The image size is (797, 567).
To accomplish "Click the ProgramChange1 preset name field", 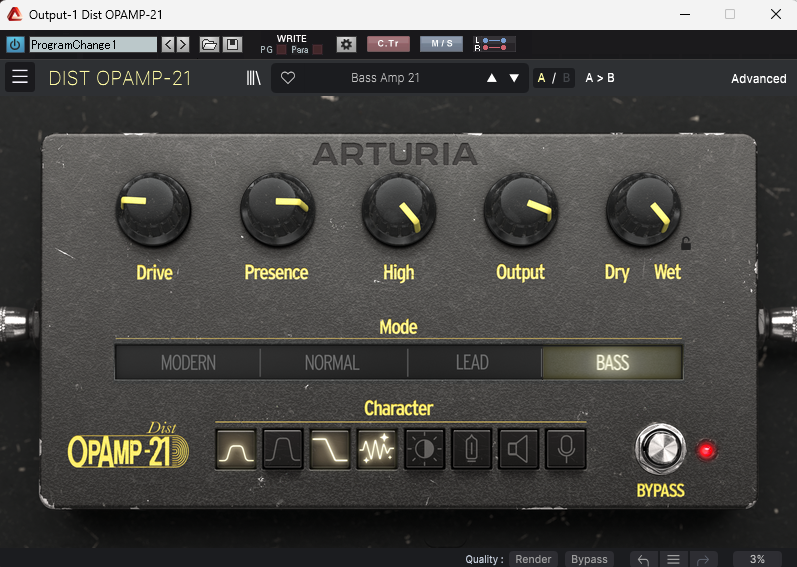I will (93, 45).
